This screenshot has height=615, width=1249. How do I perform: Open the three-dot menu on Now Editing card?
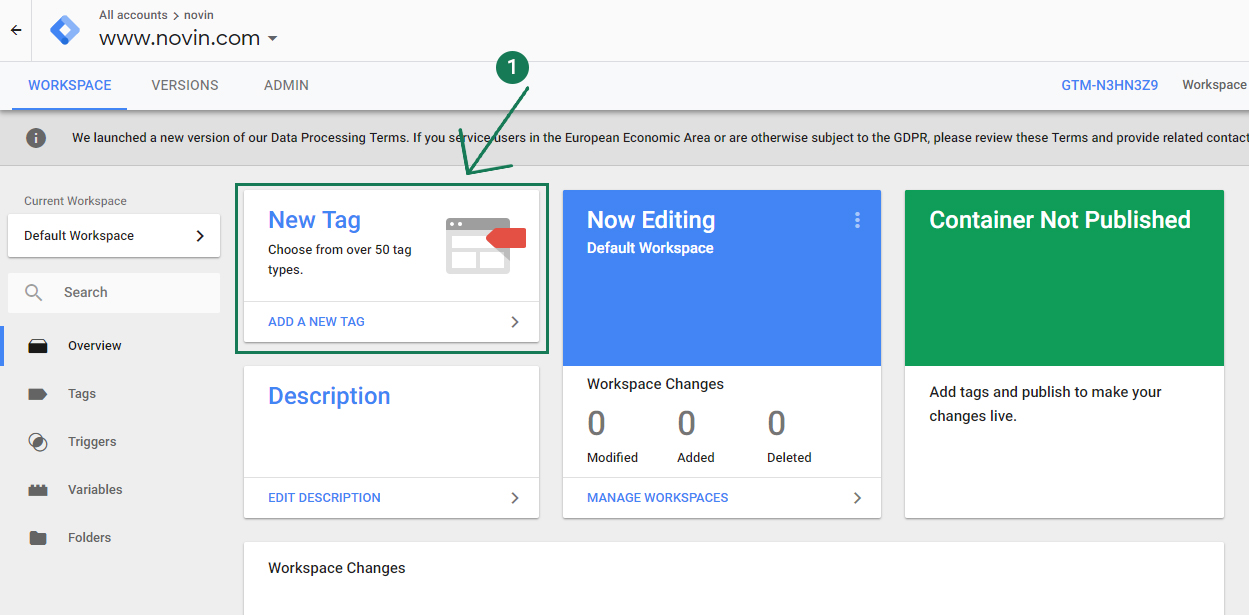[857, 220]
